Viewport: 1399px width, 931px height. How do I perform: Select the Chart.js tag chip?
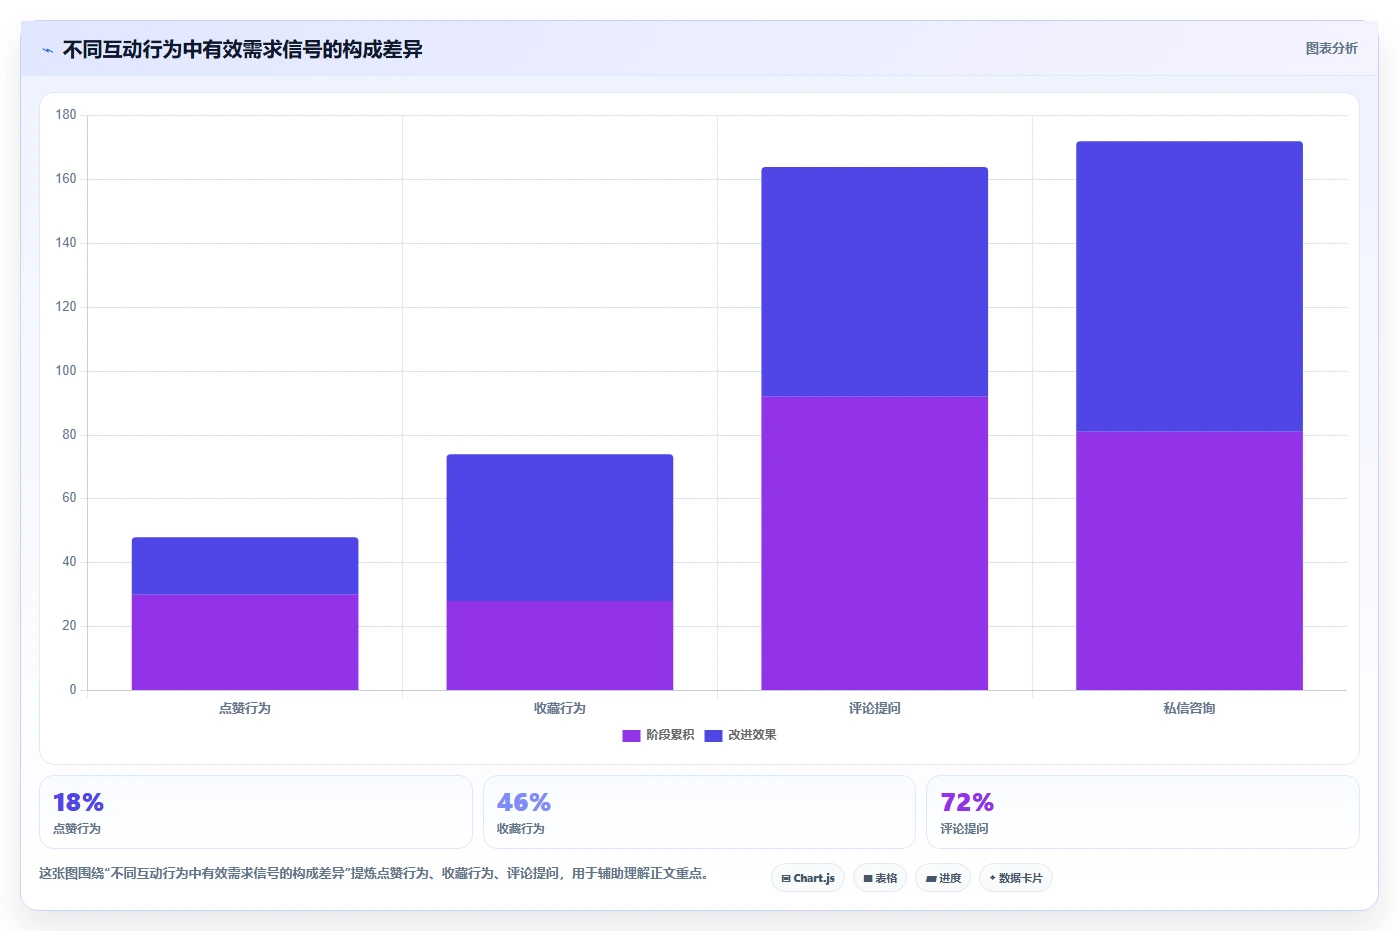click(808, 878)
